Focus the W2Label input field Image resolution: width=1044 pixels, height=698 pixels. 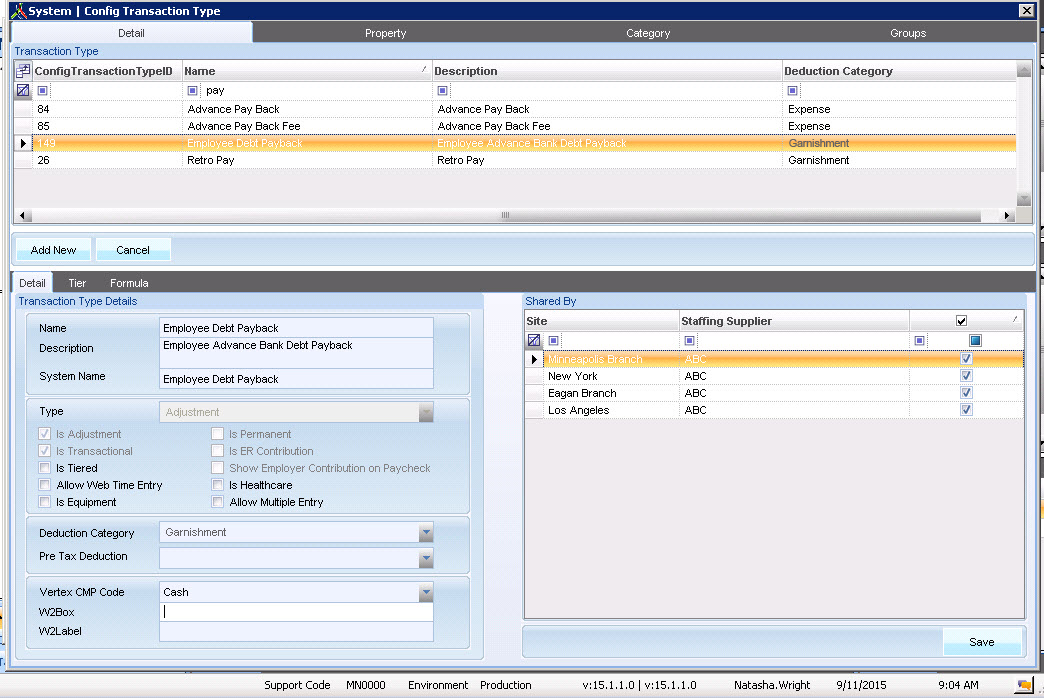(296, 631)
